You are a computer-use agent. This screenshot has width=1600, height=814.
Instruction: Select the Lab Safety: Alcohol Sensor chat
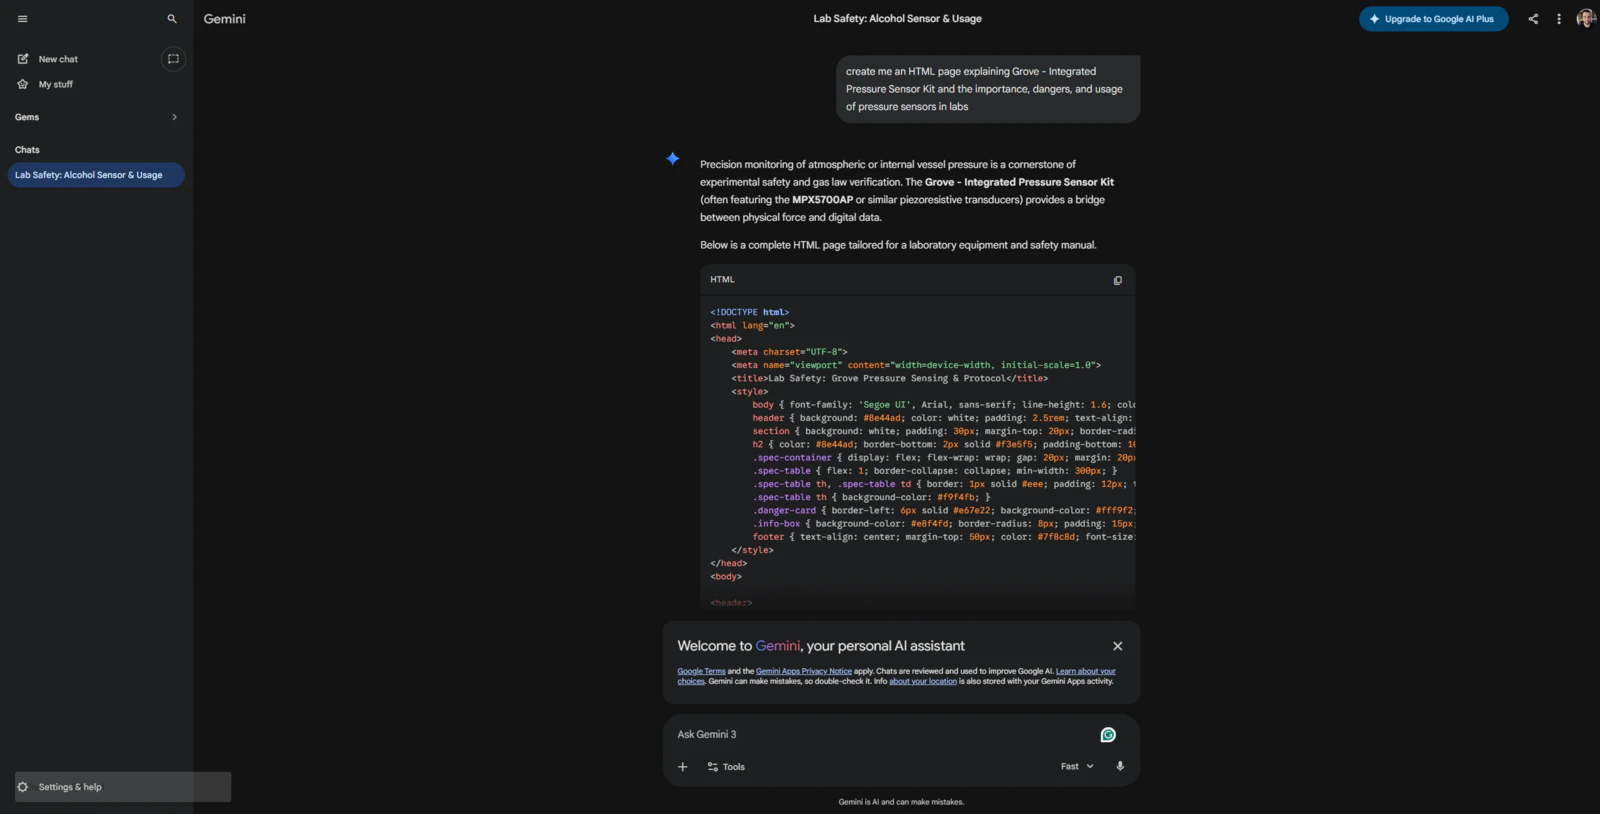pos(96,175)
